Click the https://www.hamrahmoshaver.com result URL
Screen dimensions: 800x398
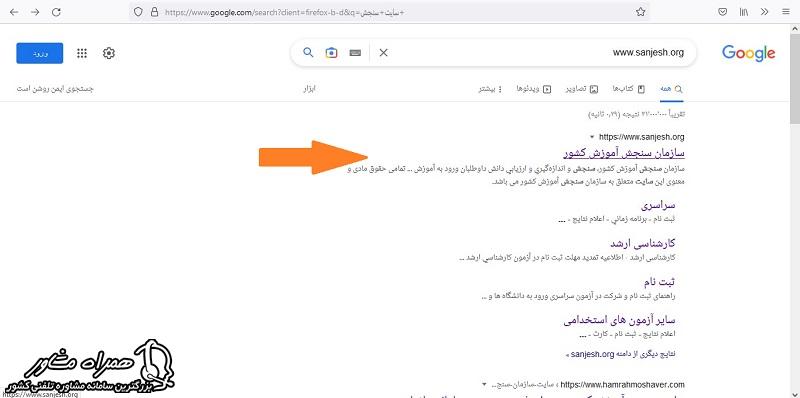point(622,384)
